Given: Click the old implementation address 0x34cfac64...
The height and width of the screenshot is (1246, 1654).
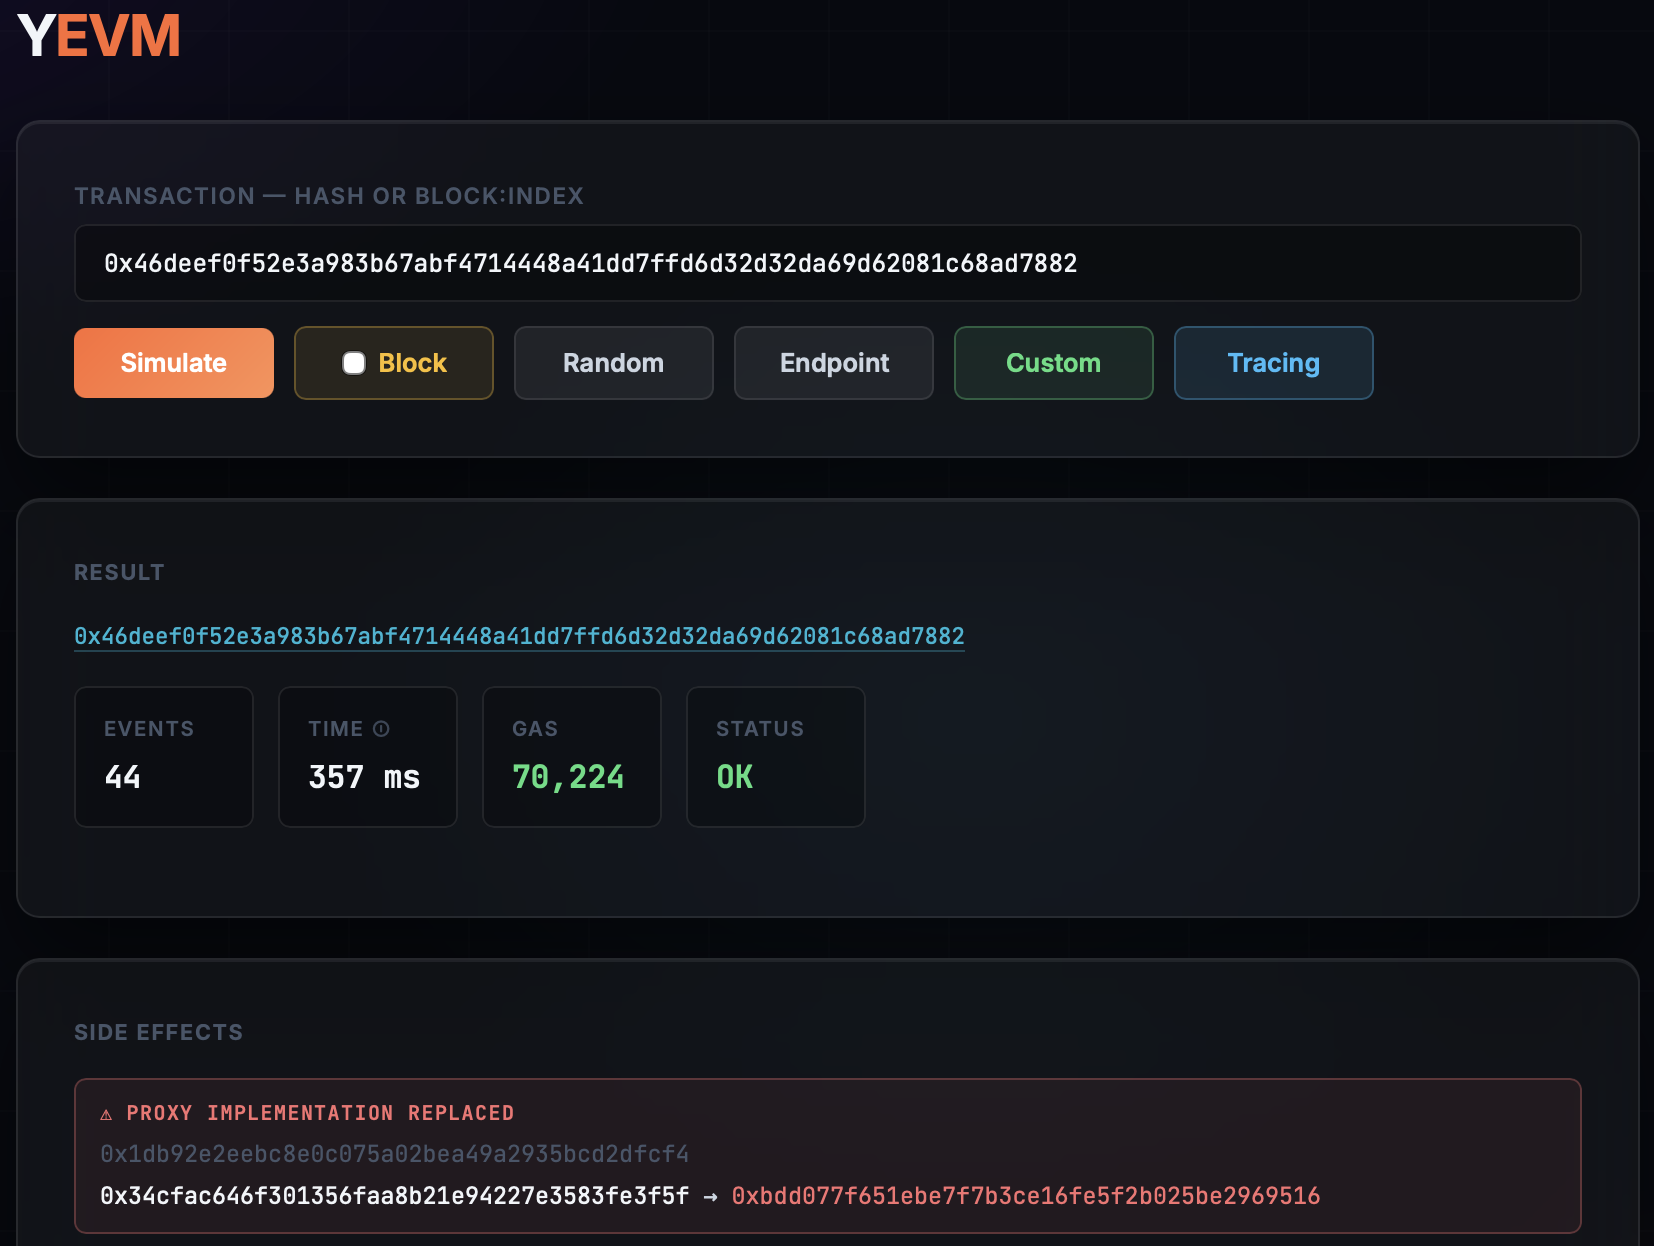Looking at the screenshot, I should tap(394, 1196).
